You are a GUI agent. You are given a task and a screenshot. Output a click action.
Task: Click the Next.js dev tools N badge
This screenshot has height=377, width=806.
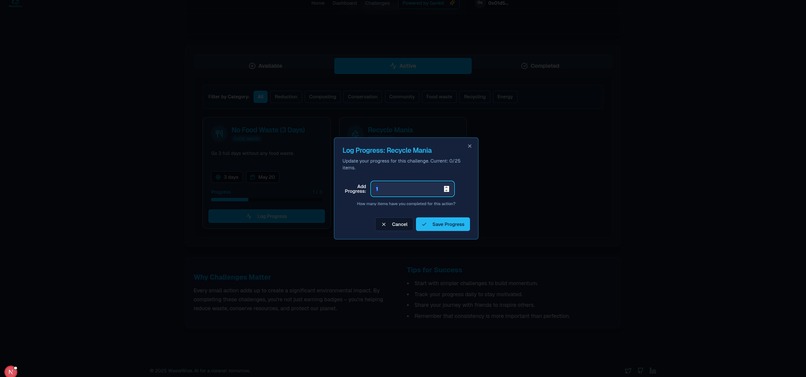(11, 371)
